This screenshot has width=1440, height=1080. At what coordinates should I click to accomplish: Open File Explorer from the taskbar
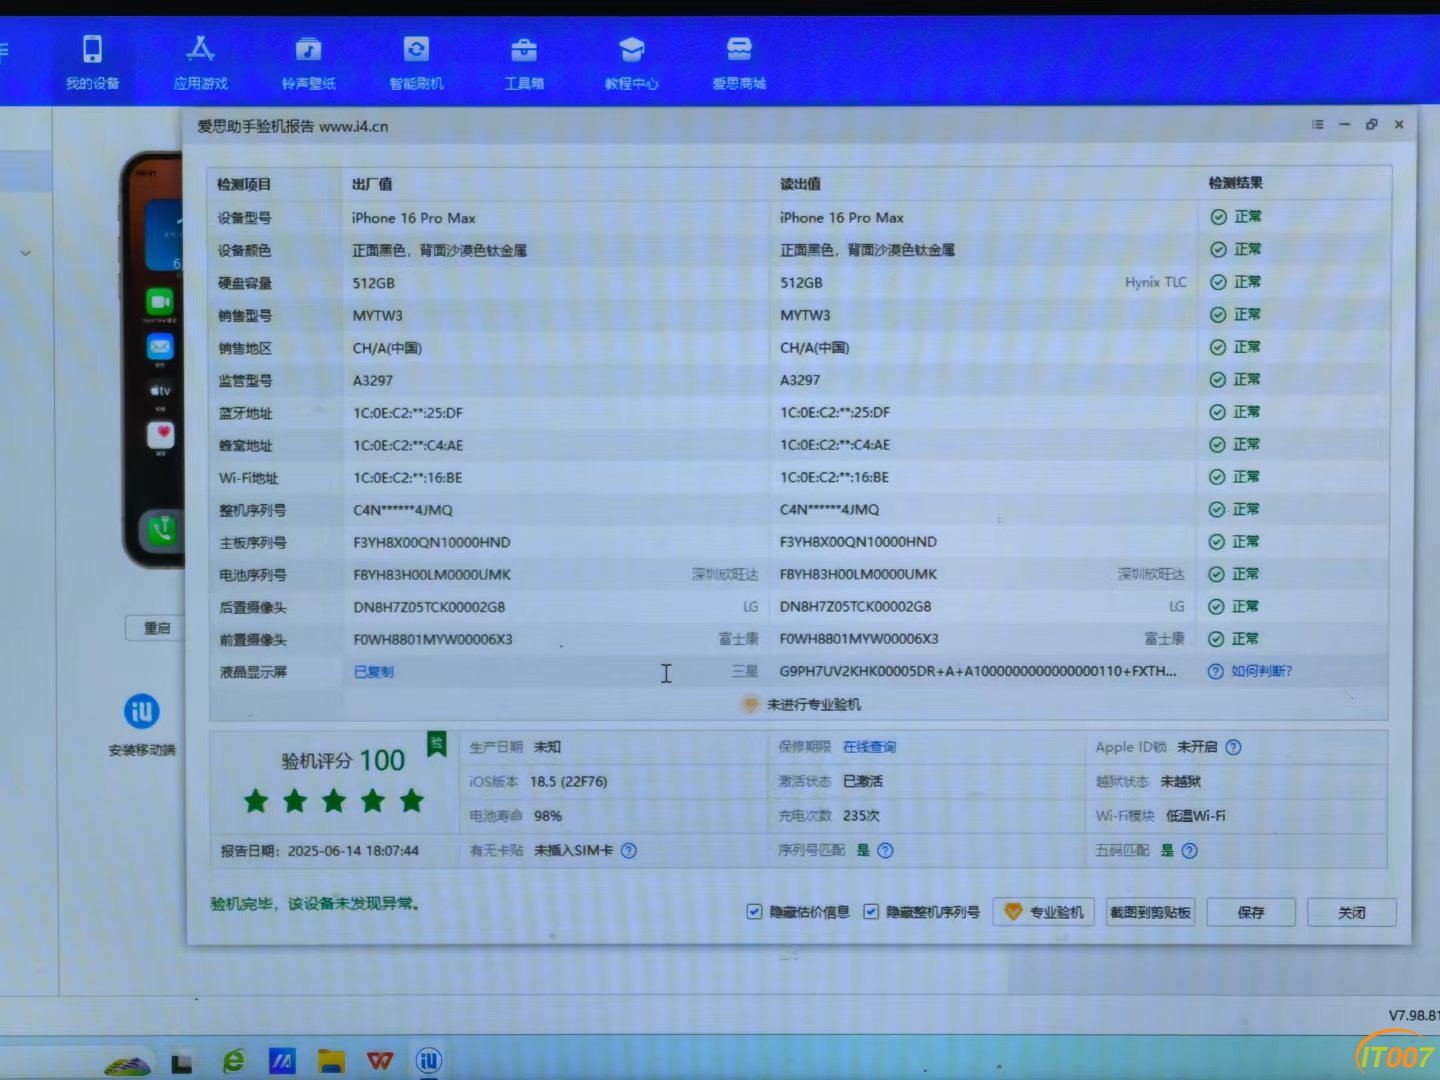331,1060
